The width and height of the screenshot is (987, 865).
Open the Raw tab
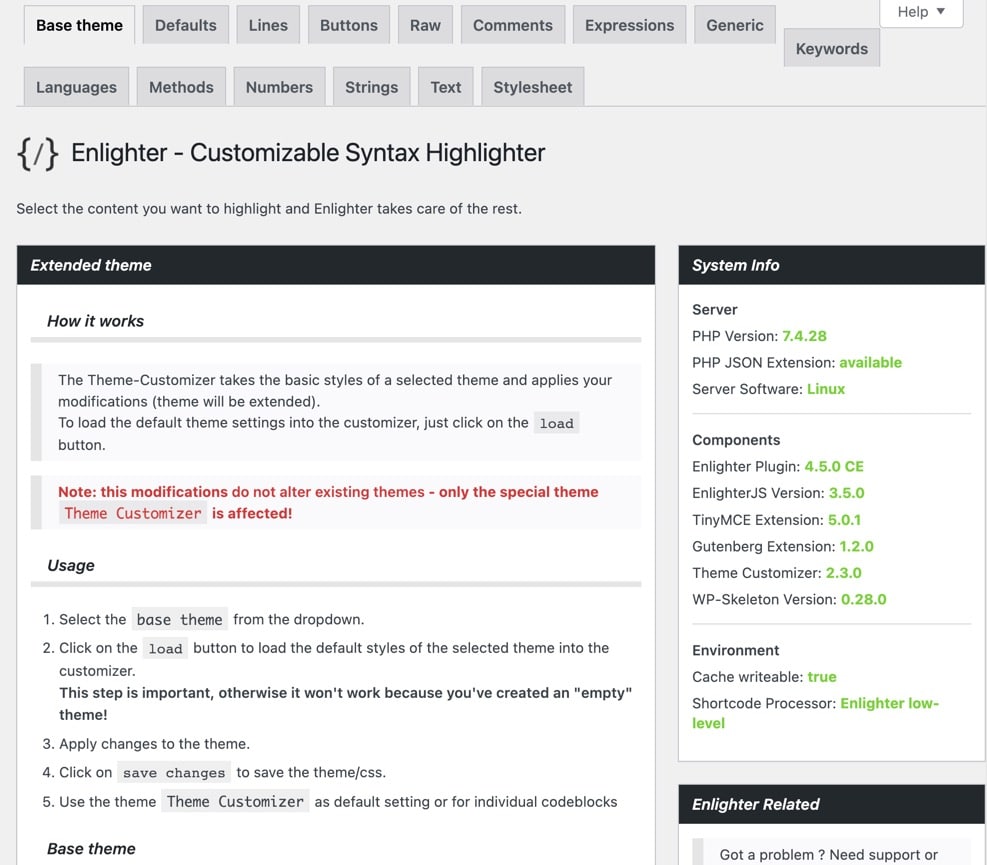point(425,25)
